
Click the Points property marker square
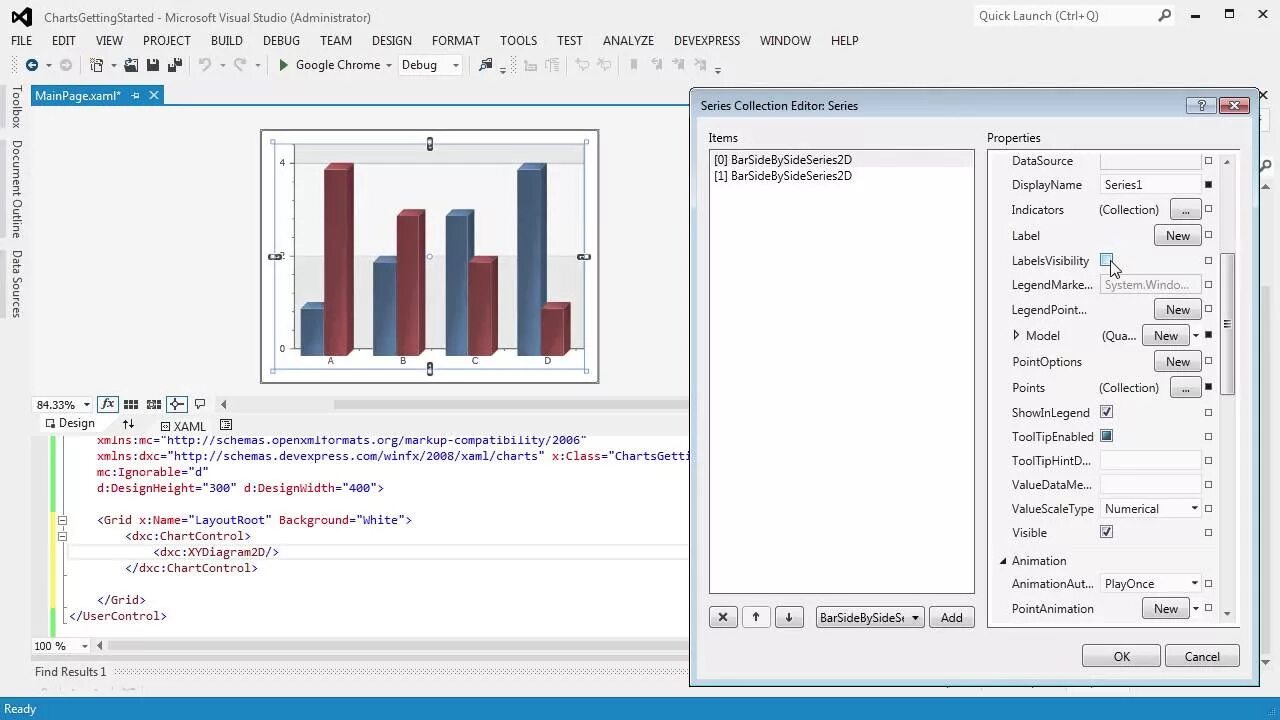coord(1208,387)
